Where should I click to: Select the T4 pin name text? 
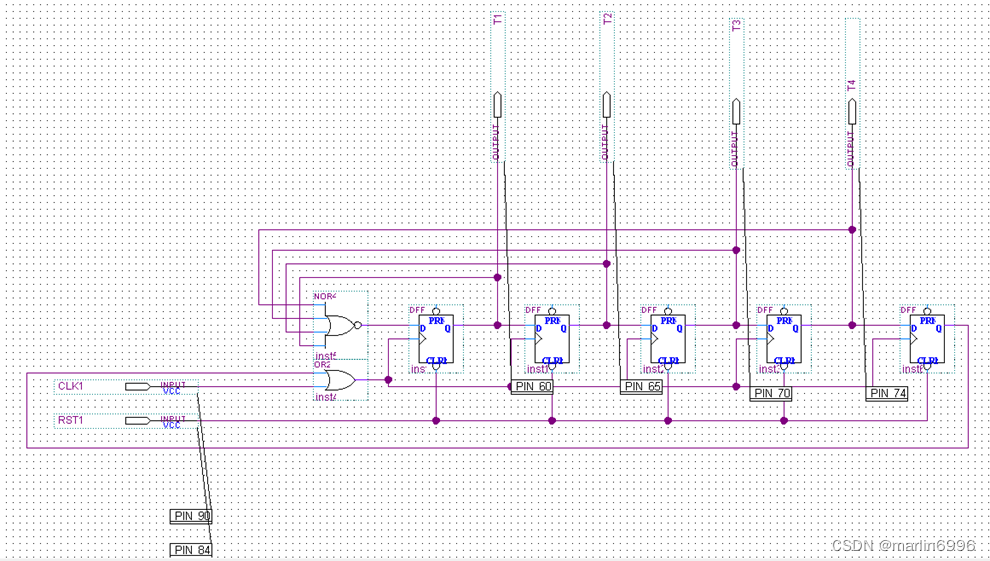coord(851,86)
